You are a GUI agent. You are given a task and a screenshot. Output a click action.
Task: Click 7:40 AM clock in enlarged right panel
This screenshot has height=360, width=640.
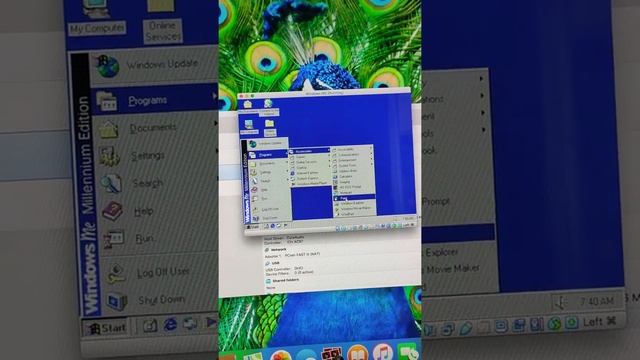click(597, 301)
